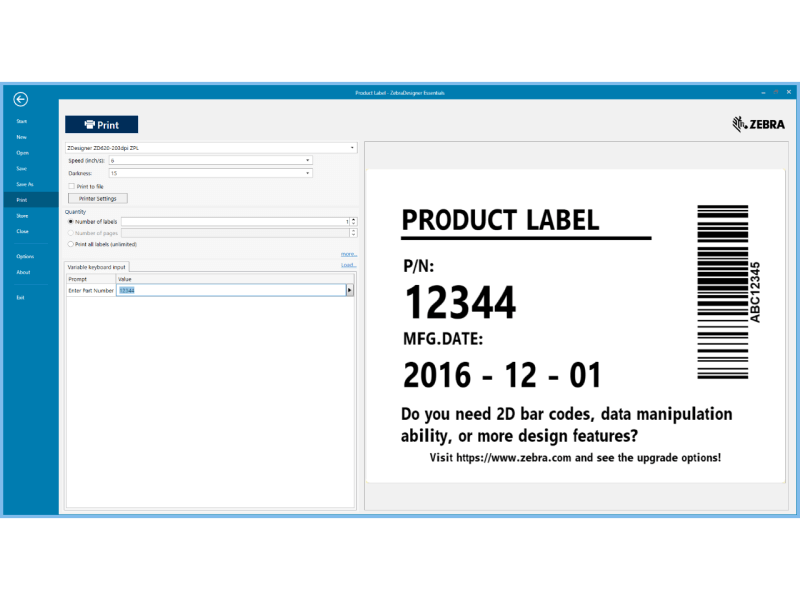Open Options in the sidebar
800x600 pixels.
pyautogui.click(x=25, y=257)
